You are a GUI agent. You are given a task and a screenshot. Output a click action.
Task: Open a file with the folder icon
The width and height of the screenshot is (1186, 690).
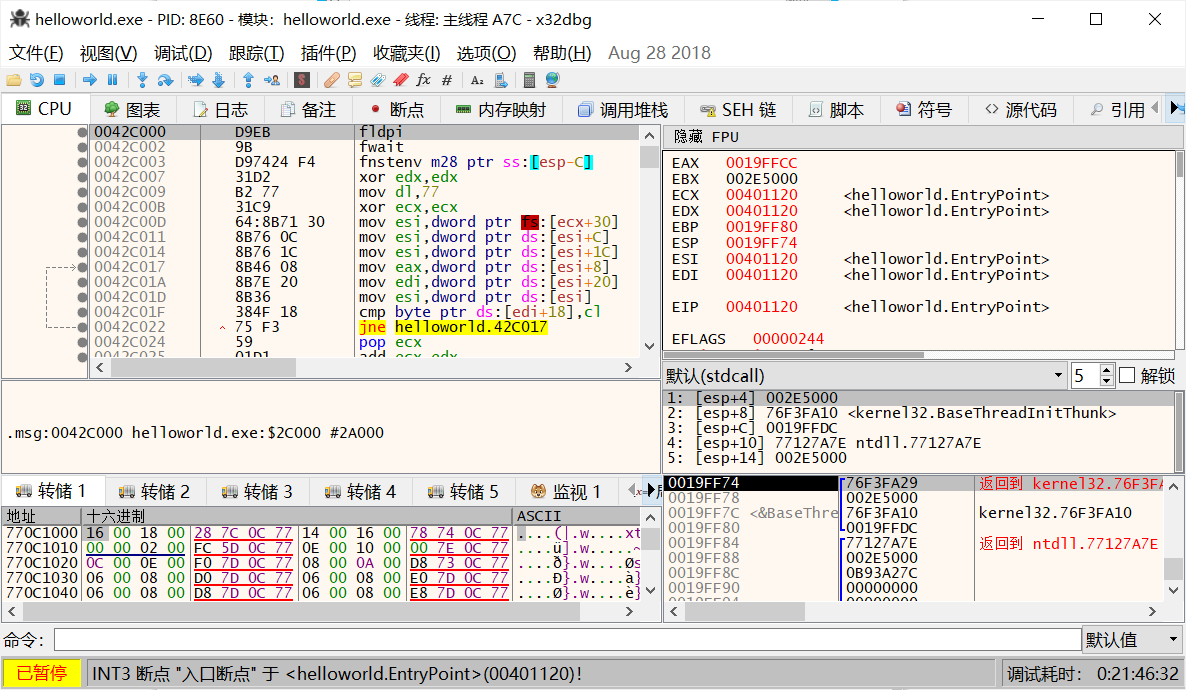click(14, 80)
